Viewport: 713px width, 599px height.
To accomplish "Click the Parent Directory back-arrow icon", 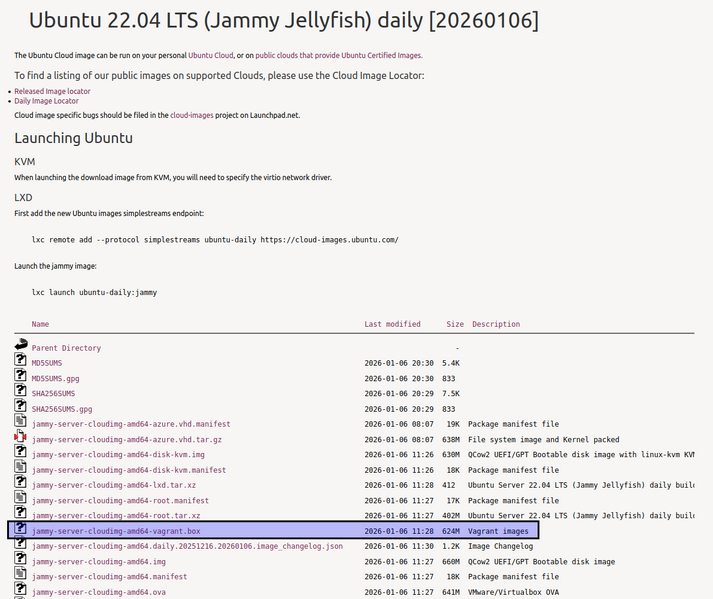I will 21,344.
